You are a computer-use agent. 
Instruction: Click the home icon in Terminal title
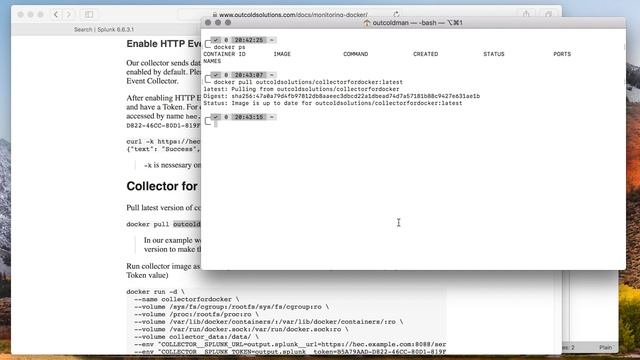coord(367,23)
